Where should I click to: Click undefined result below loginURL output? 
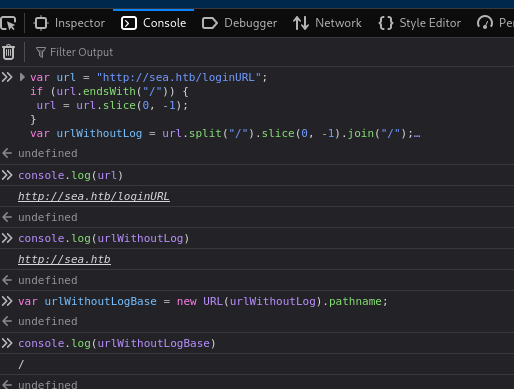[x=48, y=217]
